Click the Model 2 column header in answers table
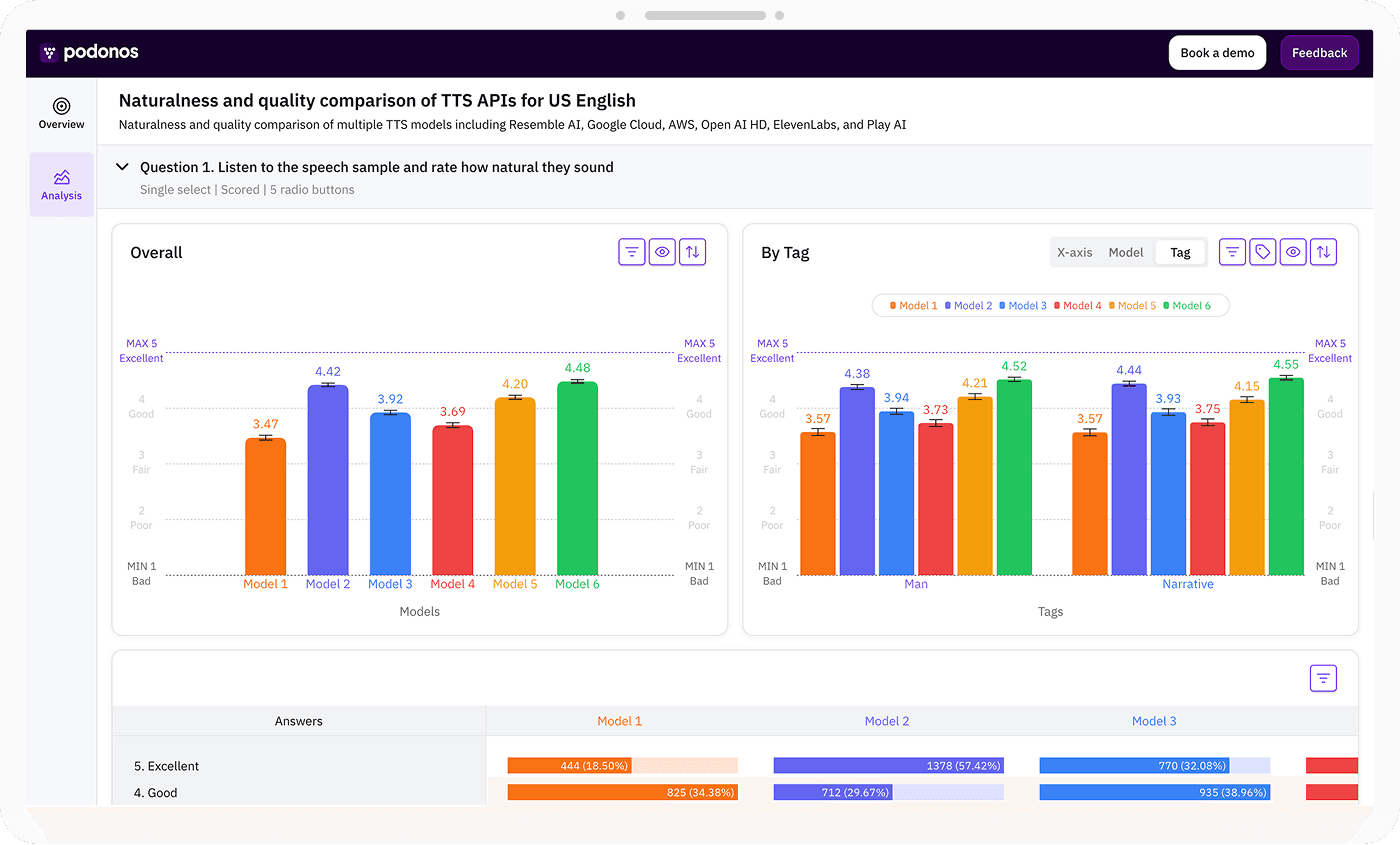This screenshot has height=845, width=1400. coord(887,721)
